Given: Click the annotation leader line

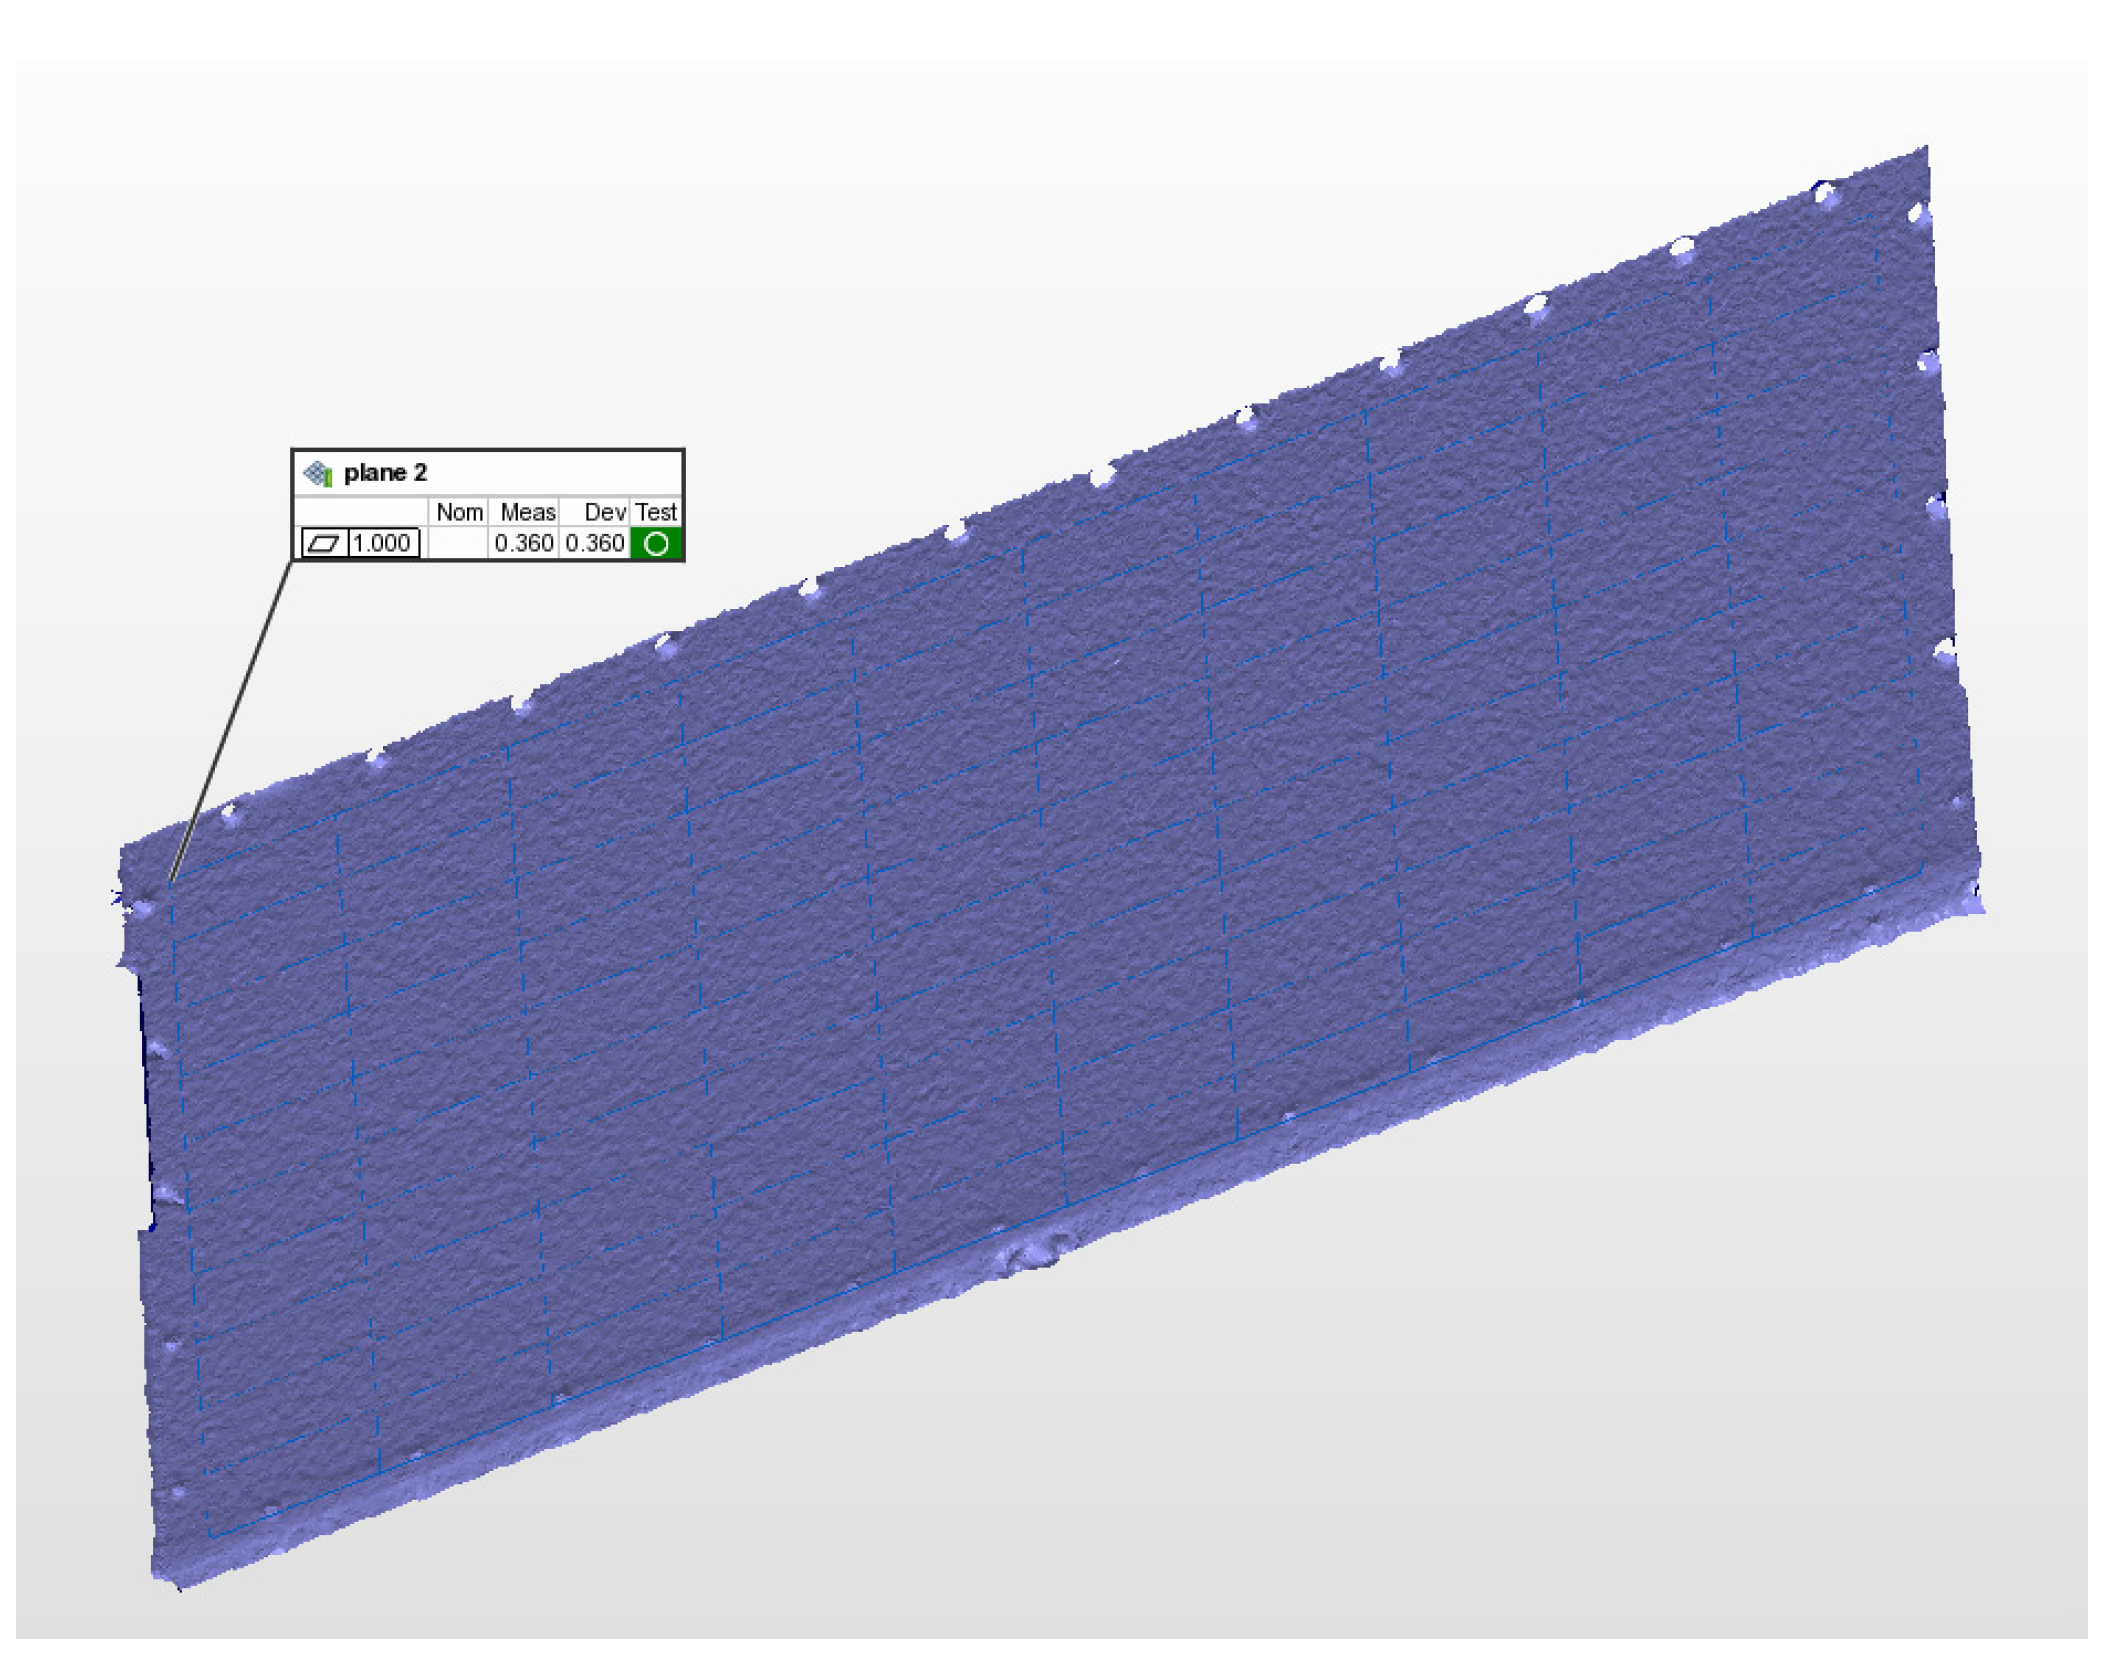Looking at the screenshot, I should 232,720.
